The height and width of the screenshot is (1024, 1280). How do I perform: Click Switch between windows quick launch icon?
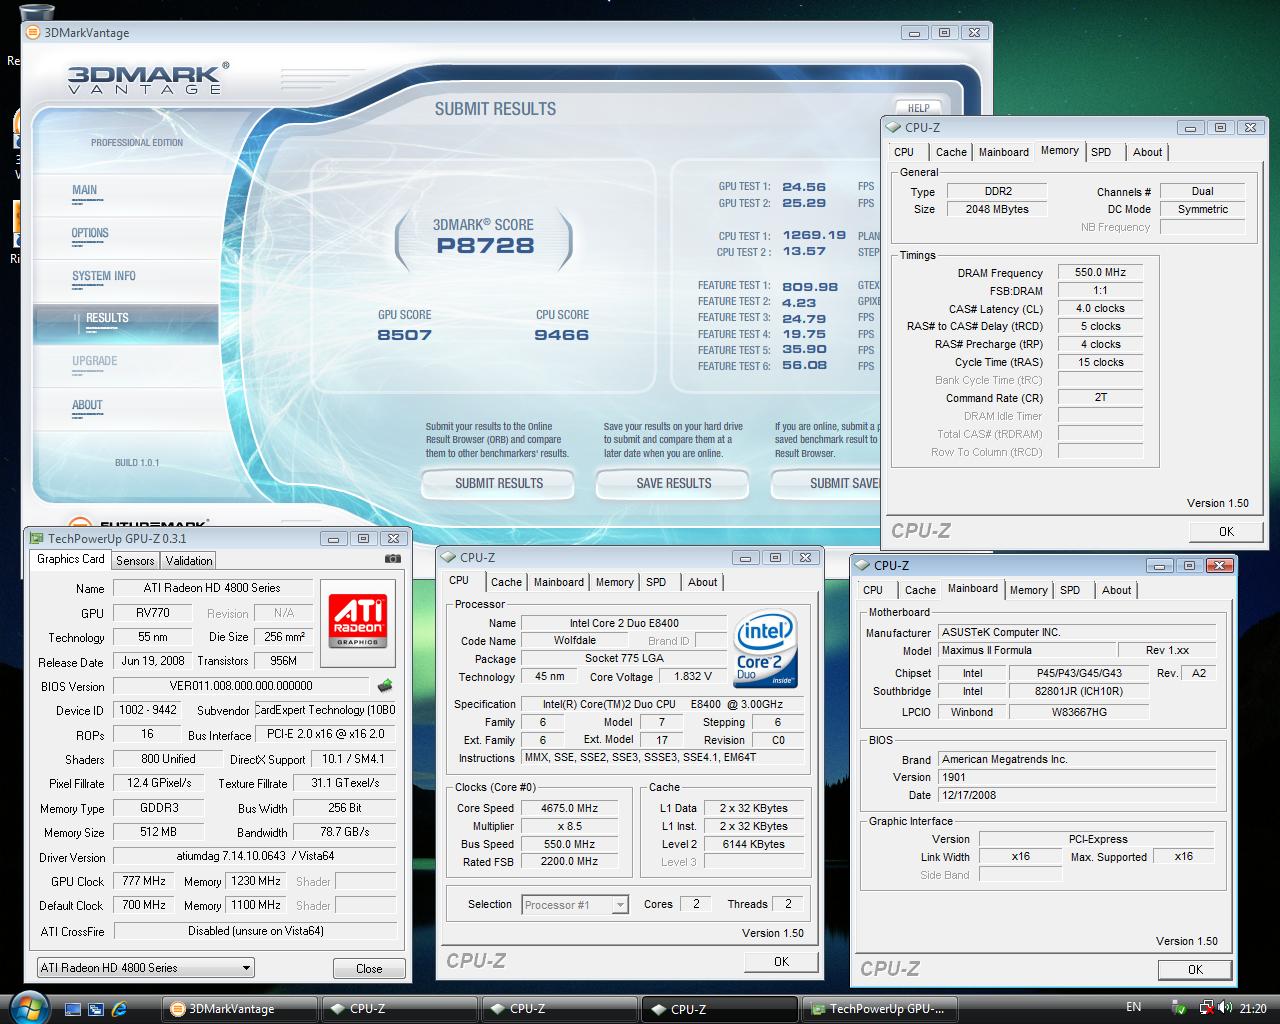coord(96,1009)
